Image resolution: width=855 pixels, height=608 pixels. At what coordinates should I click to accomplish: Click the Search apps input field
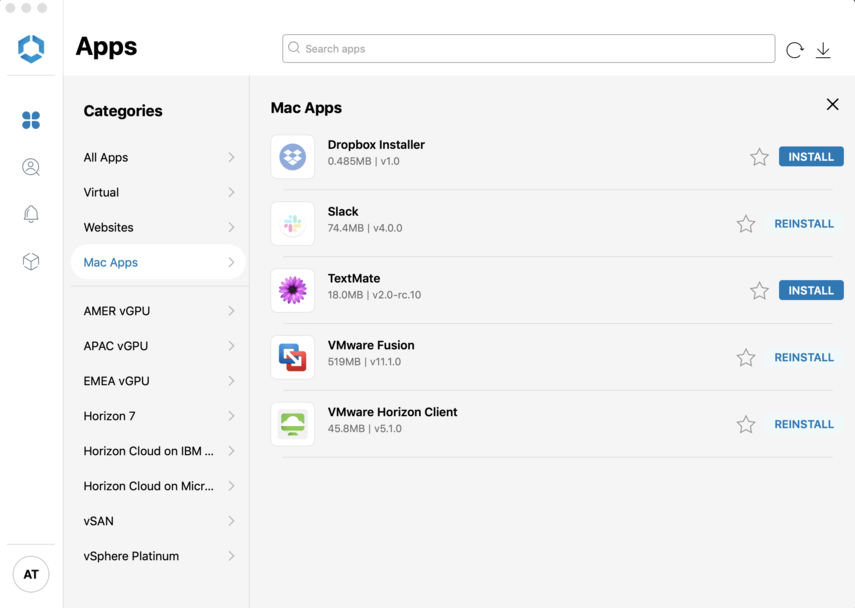(x=528, y=48)
